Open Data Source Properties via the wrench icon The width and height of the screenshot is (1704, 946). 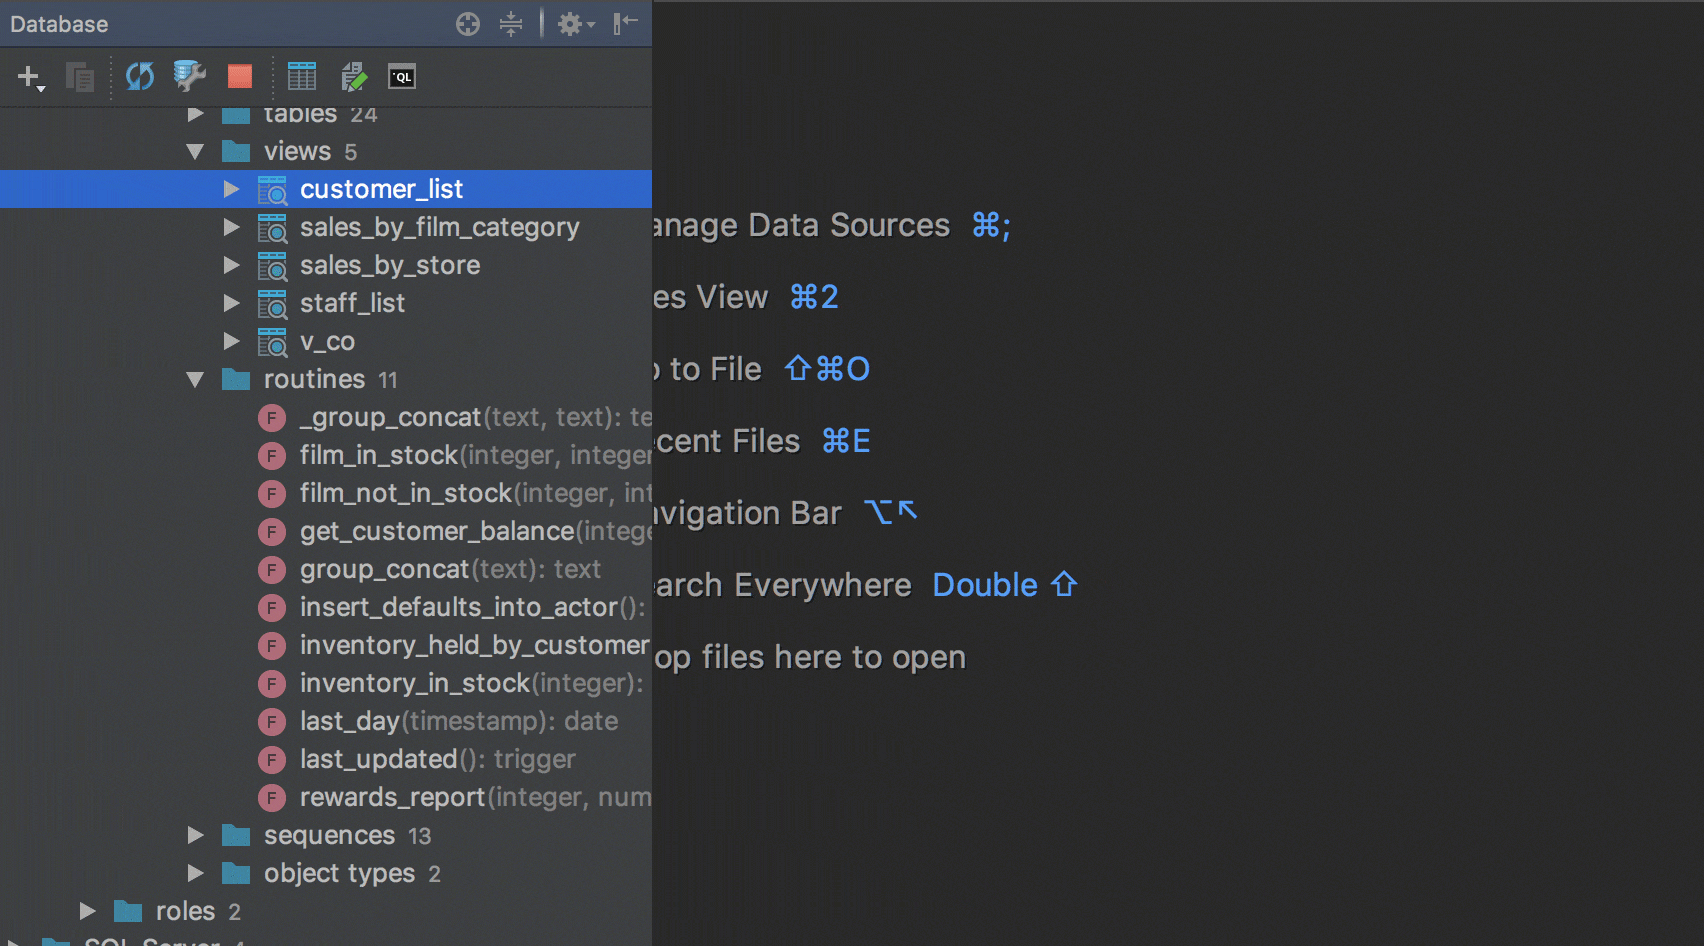click(x=188, y=77)
